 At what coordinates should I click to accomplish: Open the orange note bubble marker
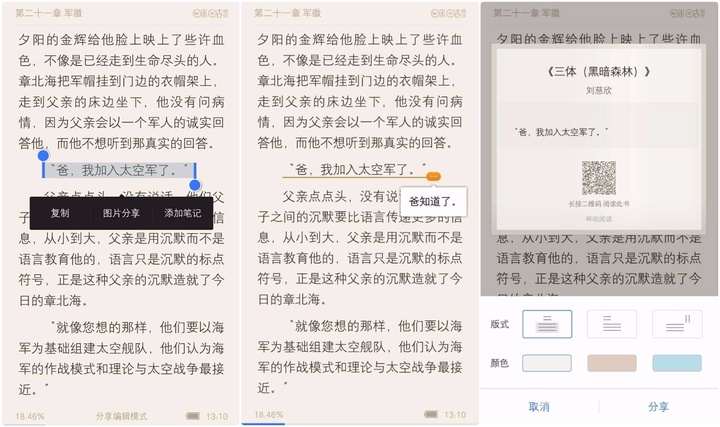(433, 176)
